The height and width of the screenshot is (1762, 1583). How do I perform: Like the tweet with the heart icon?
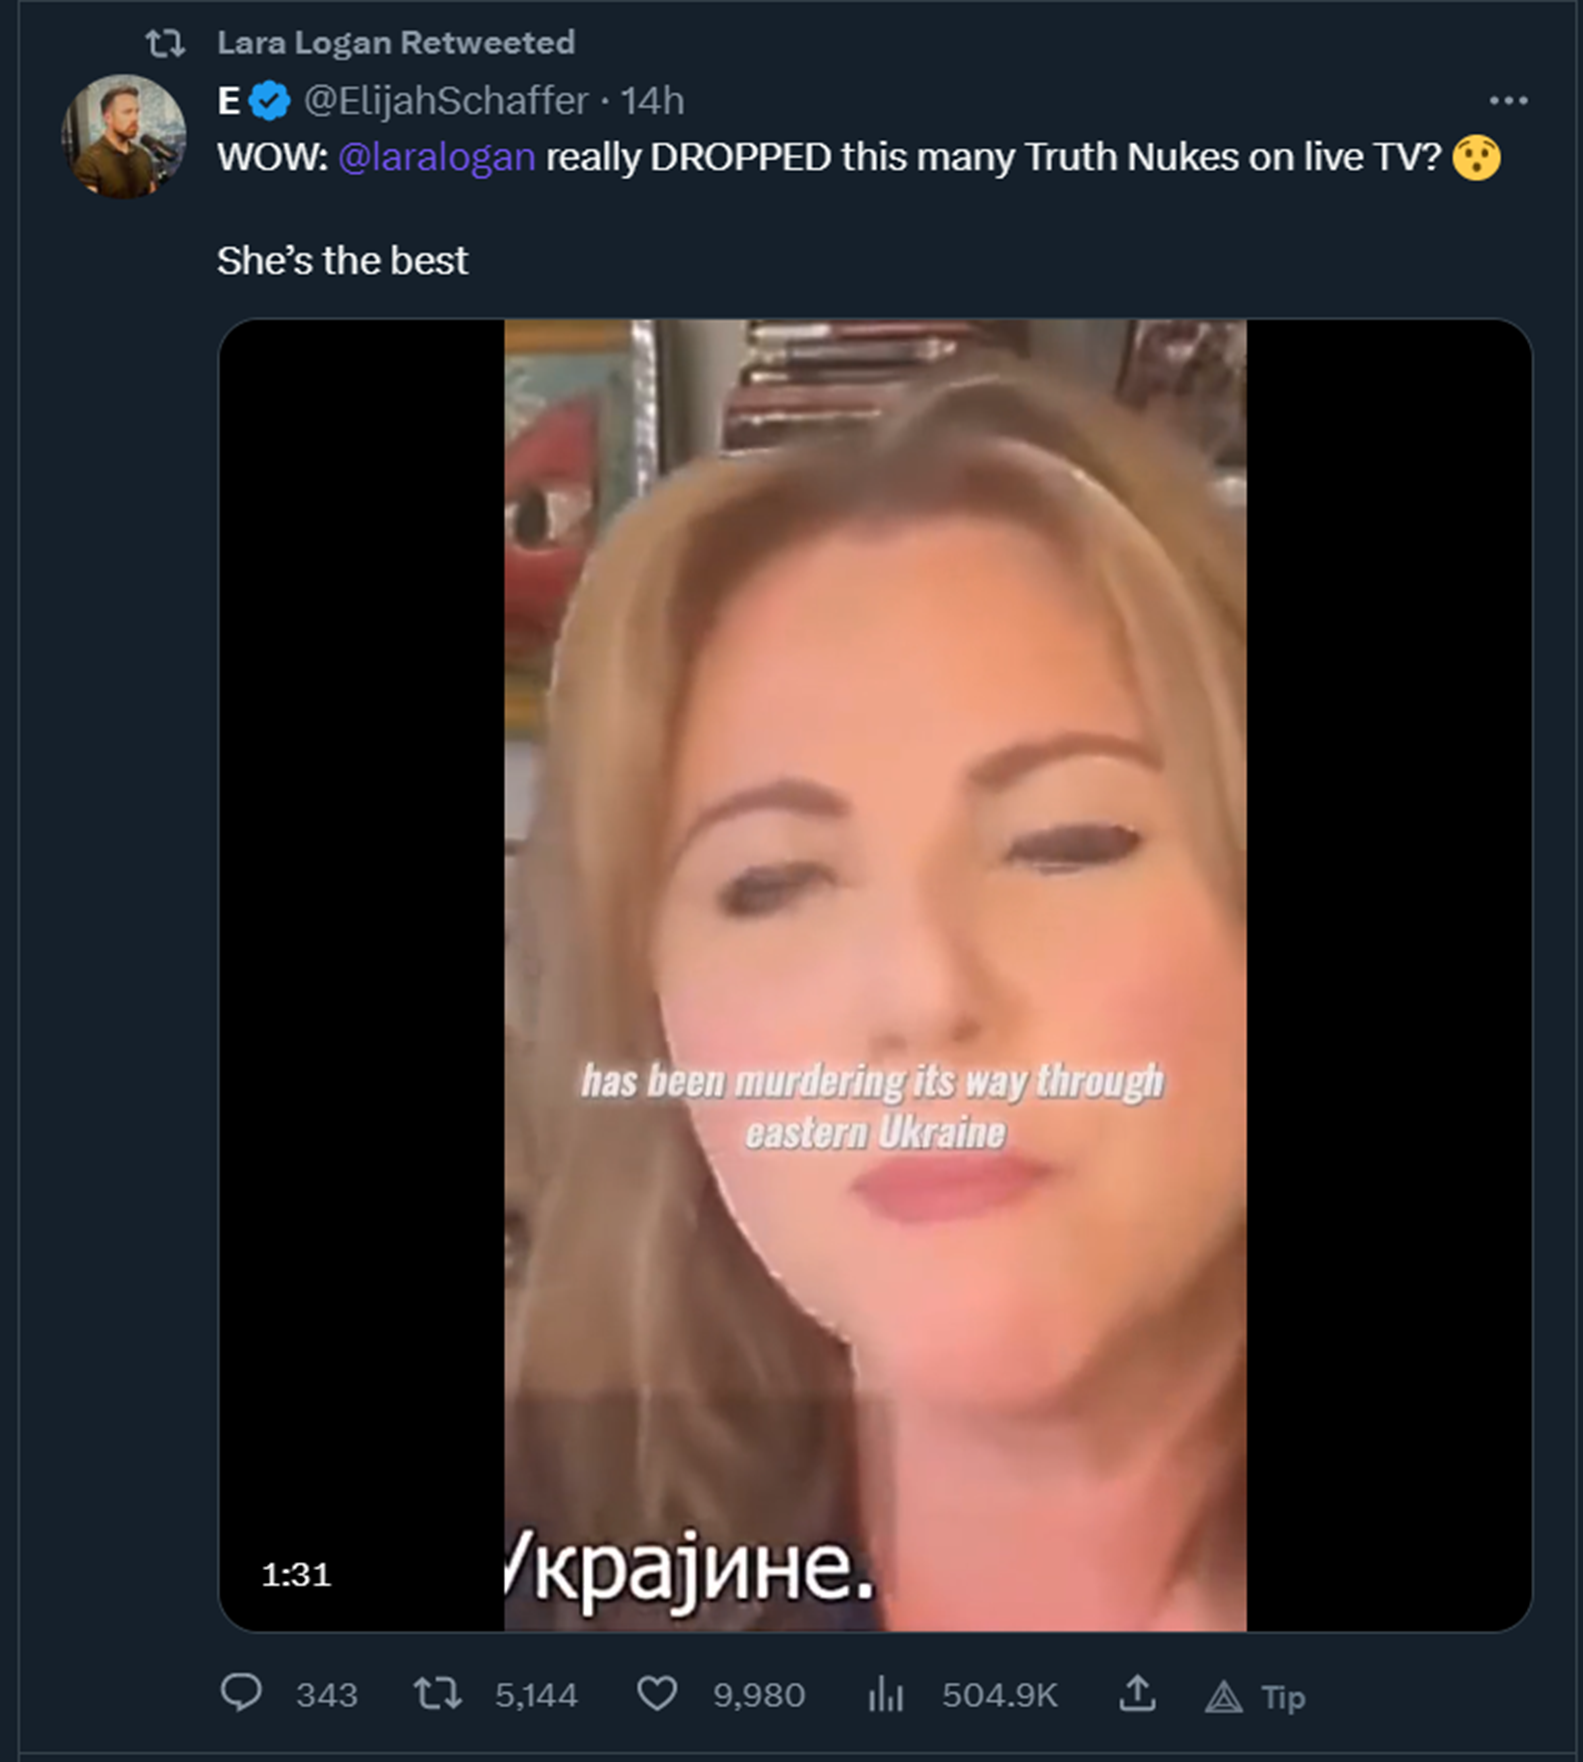(x=657, y=1693)
